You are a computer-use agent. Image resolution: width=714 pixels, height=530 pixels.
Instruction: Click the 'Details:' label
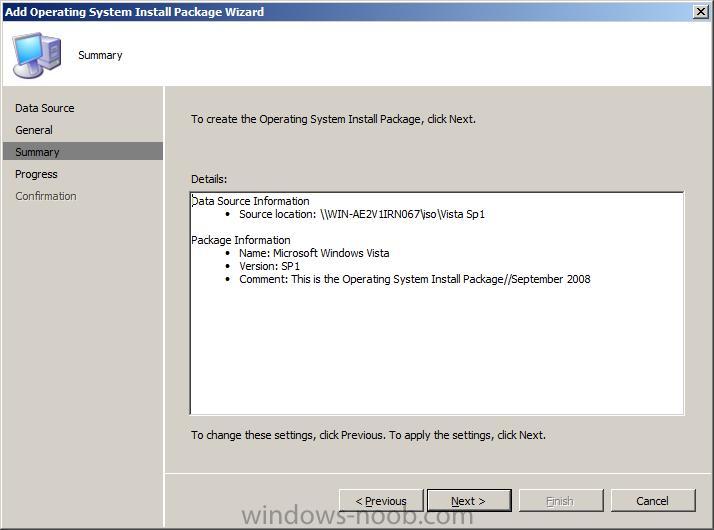tap(209, 179)
